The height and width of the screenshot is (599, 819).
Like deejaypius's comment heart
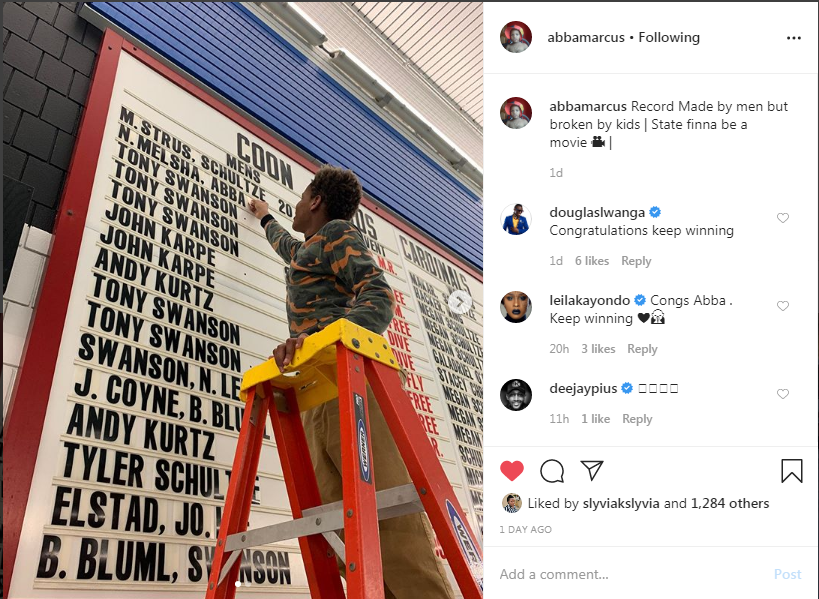point(782,394)
